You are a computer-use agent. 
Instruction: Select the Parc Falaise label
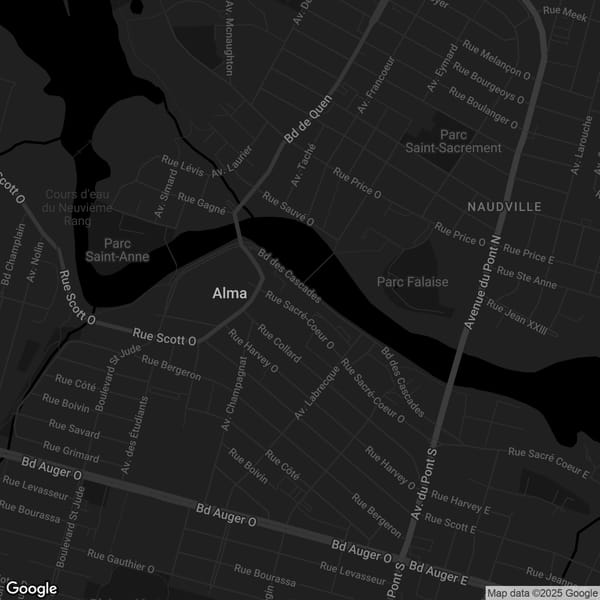point(412,282)
